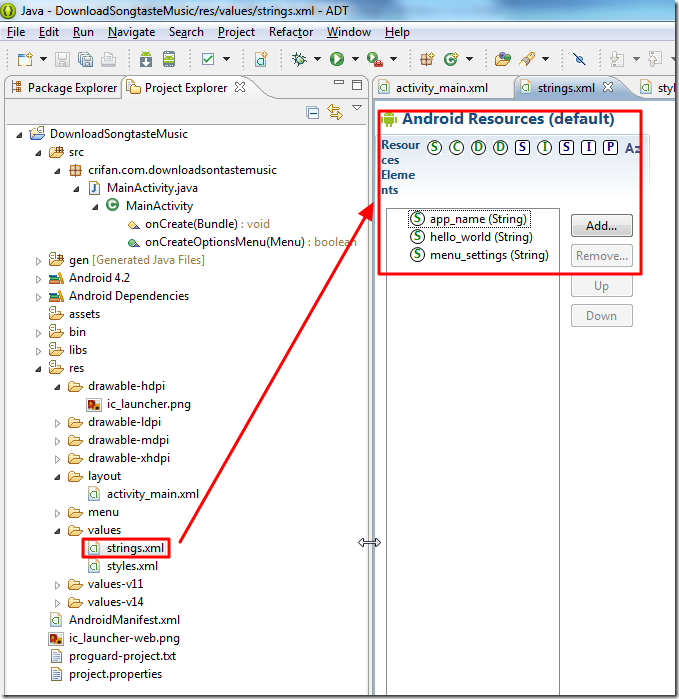Select hello_world (String) resource entry

[471, 237]
